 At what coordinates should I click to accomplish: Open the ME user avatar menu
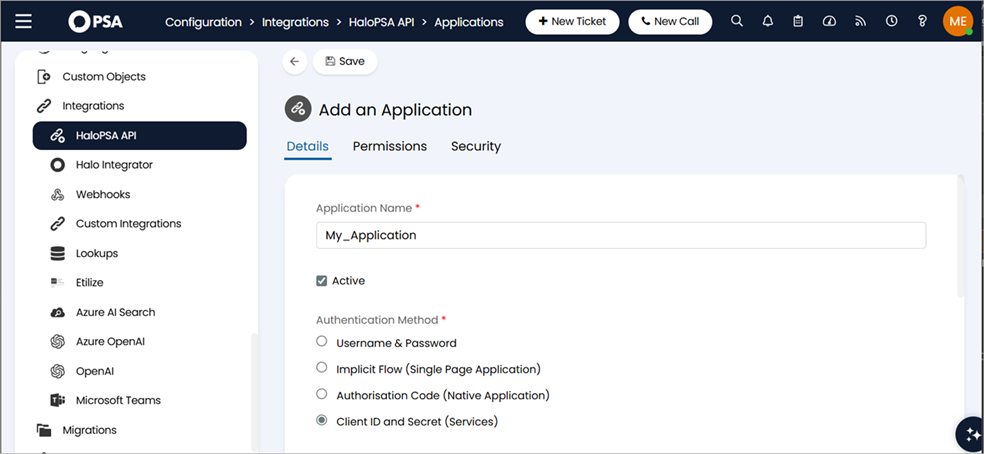pos(958,21)
